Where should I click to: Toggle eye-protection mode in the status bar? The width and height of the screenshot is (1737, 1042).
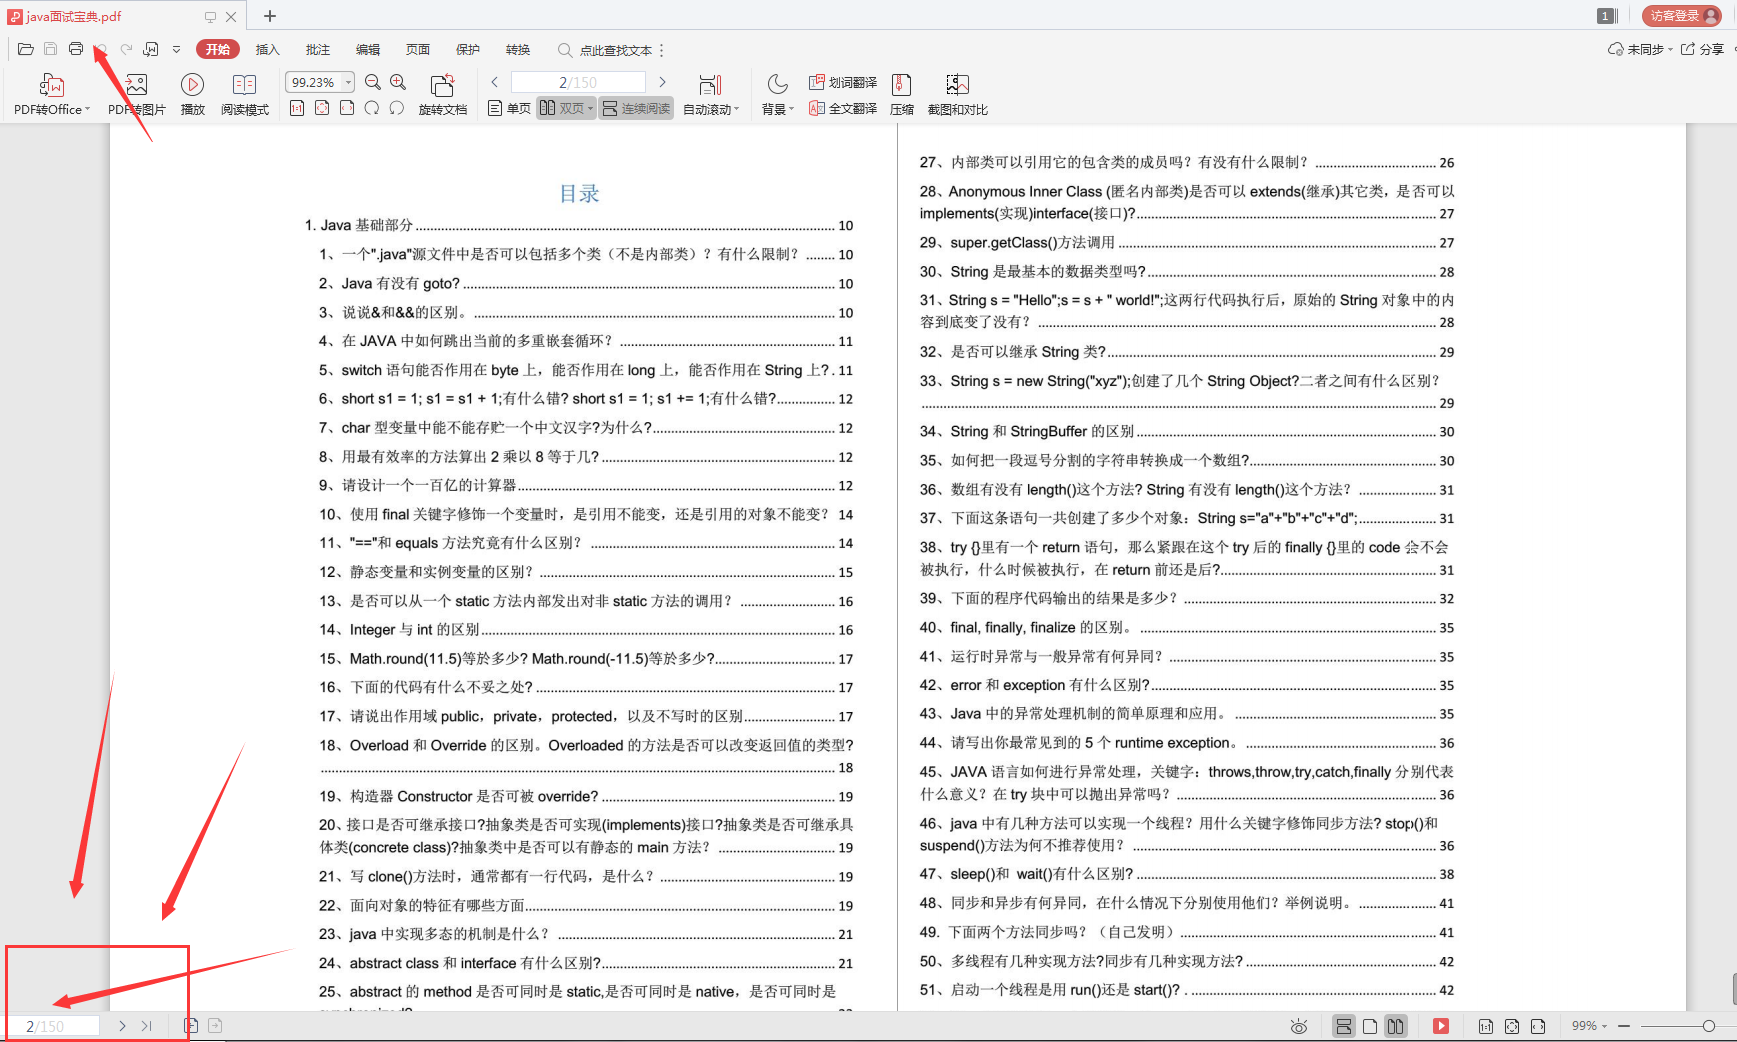click(1298, 1026)
